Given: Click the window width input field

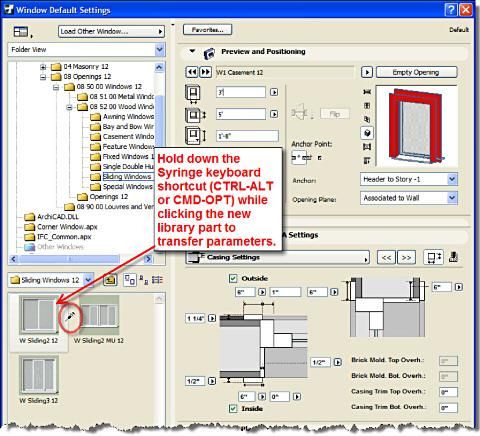Looking at the screenshot, I should pyautogui.click(x=241, y=92).
